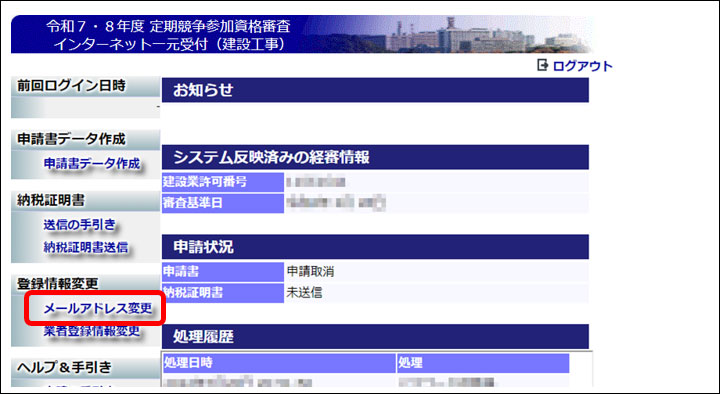Click the 処理 column header
Viewport: 720px width, 394px height.
(483, 363)
